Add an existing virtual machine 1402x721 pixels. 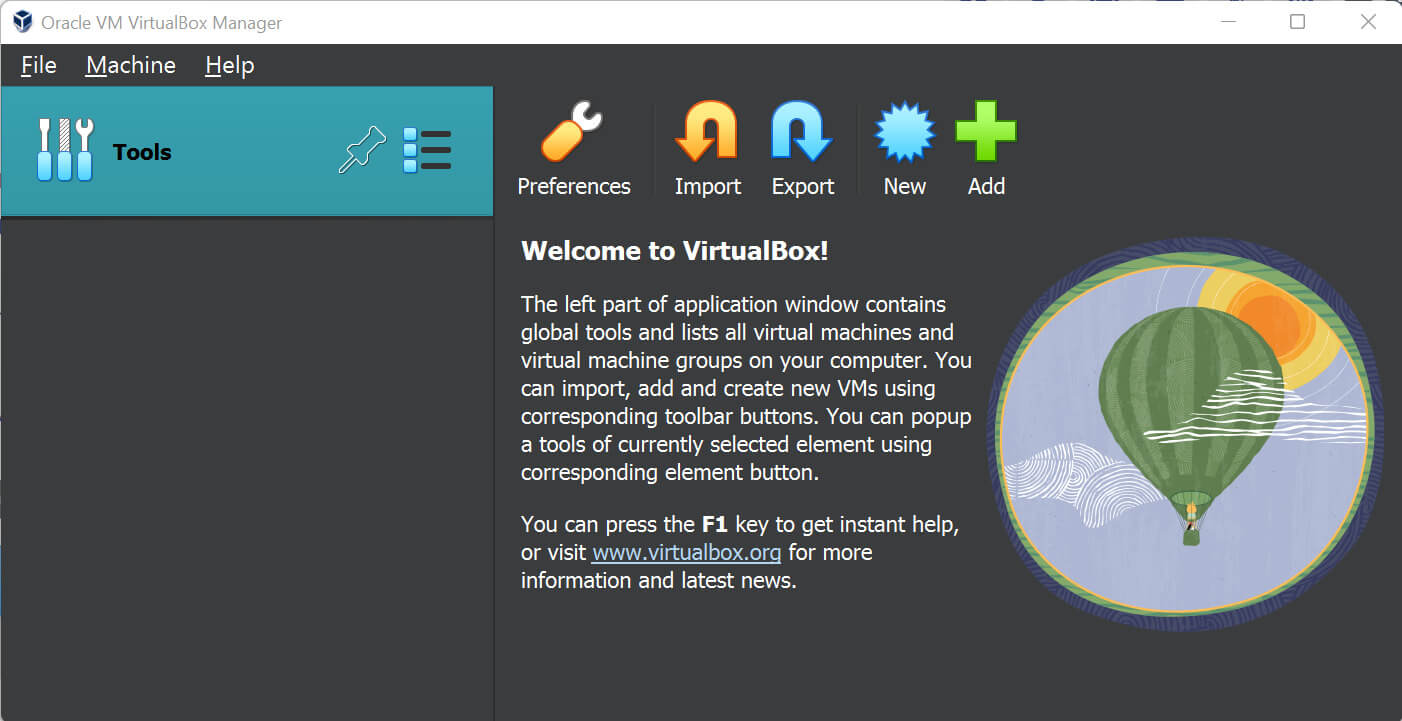click(x=986, y=130)
